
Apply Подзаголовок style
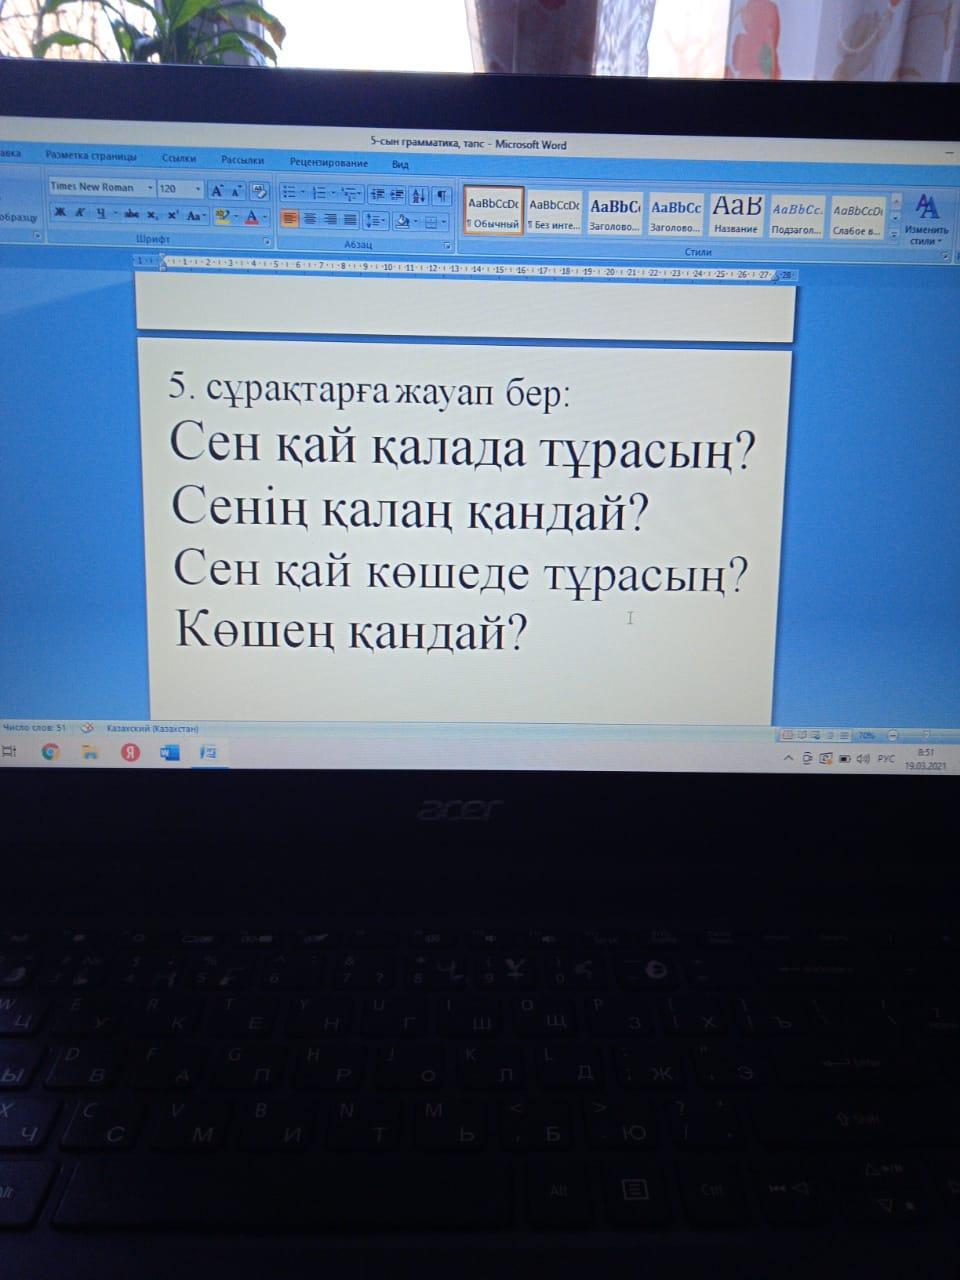coord(797,217)
